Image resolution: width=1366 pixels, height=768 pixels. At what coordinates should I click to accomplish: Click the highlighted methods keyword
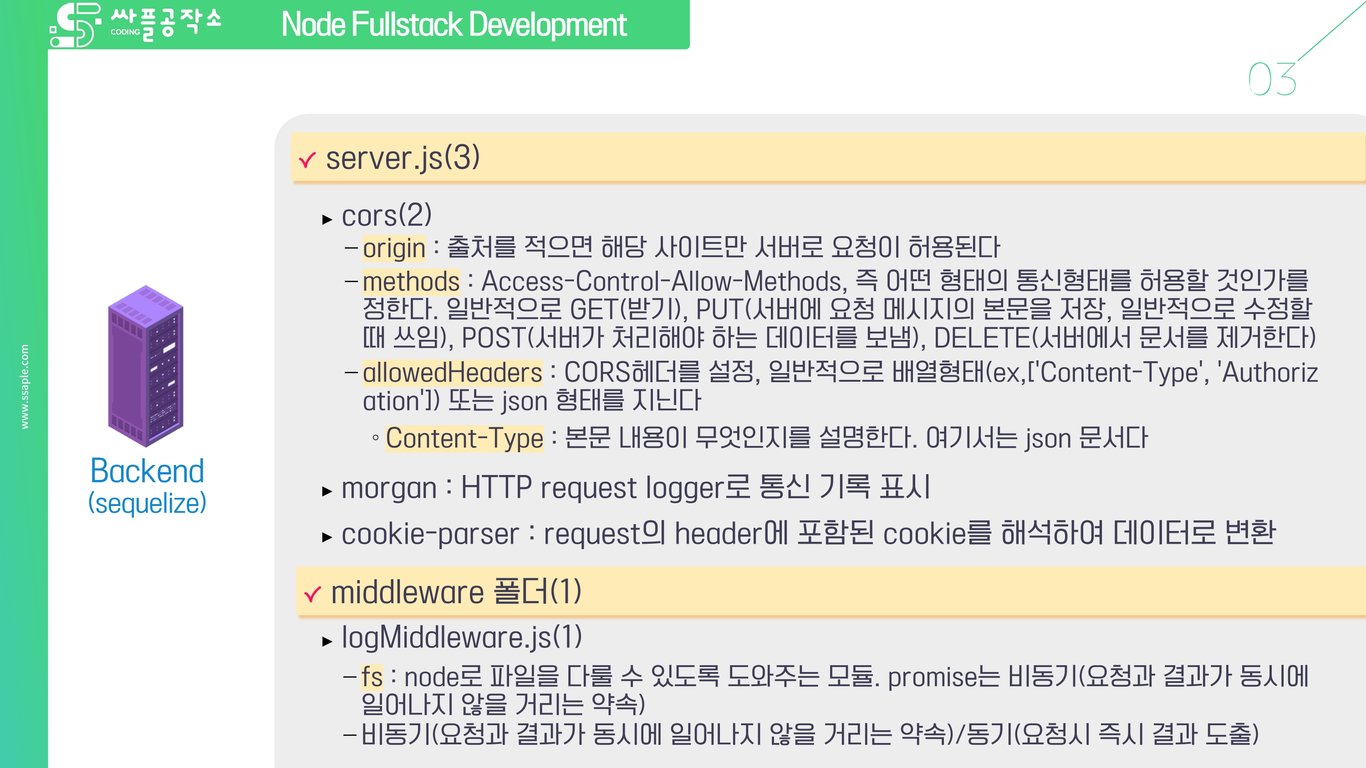[x=411, y=281]
